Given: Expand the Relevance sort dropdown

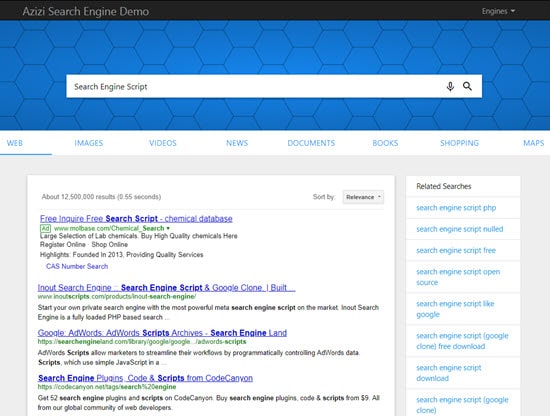Looking at the screenshot, I should tap(363, 197).
